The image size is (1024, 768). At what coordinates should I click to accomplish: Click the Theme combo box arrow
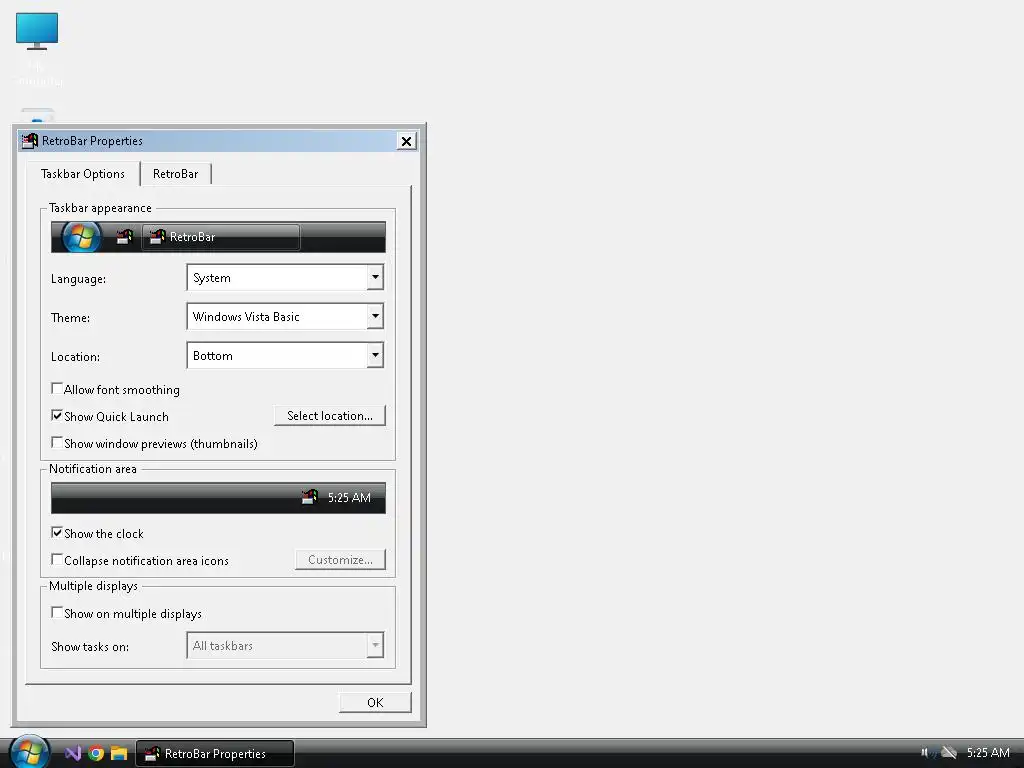pos(375,317)
